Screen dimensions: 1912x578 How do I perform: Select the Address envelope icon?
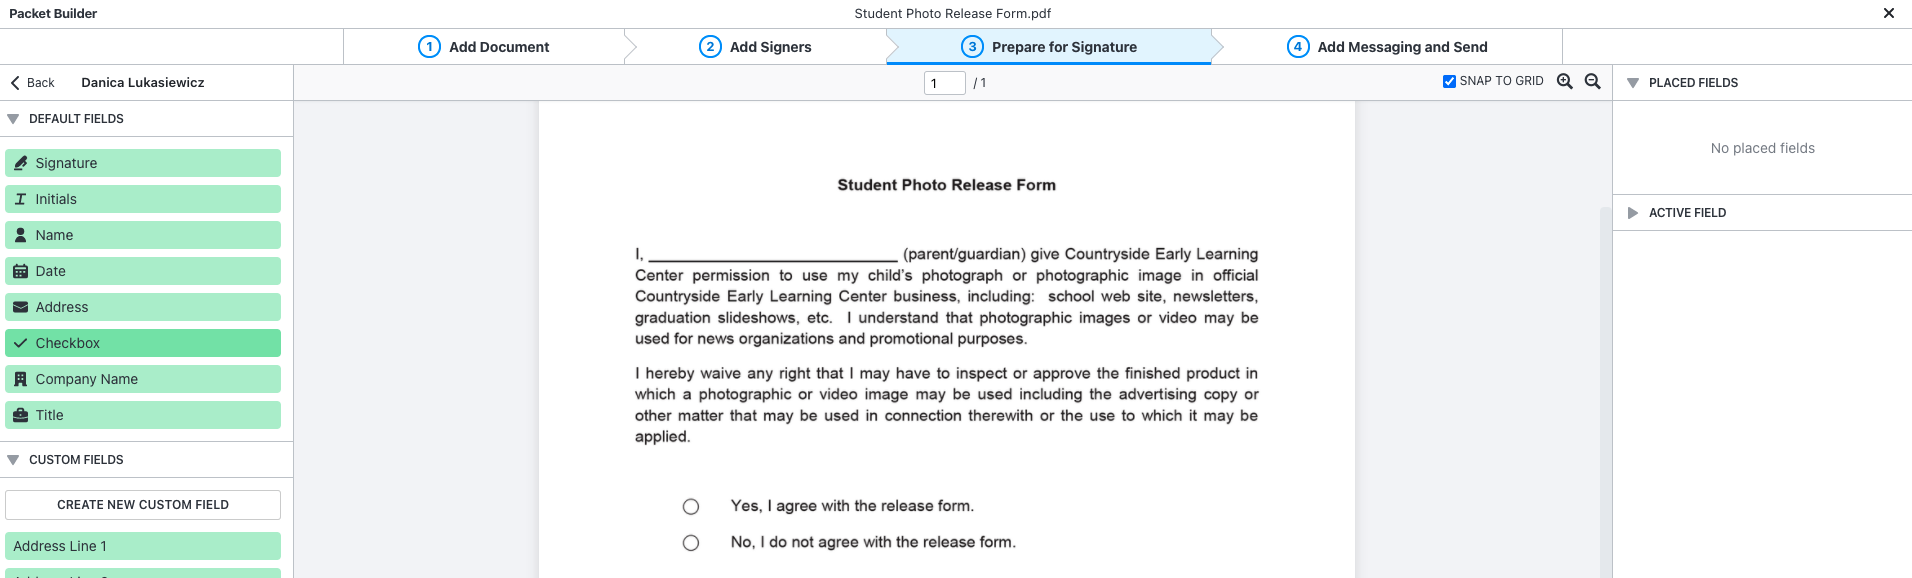(x=20, y=307)
